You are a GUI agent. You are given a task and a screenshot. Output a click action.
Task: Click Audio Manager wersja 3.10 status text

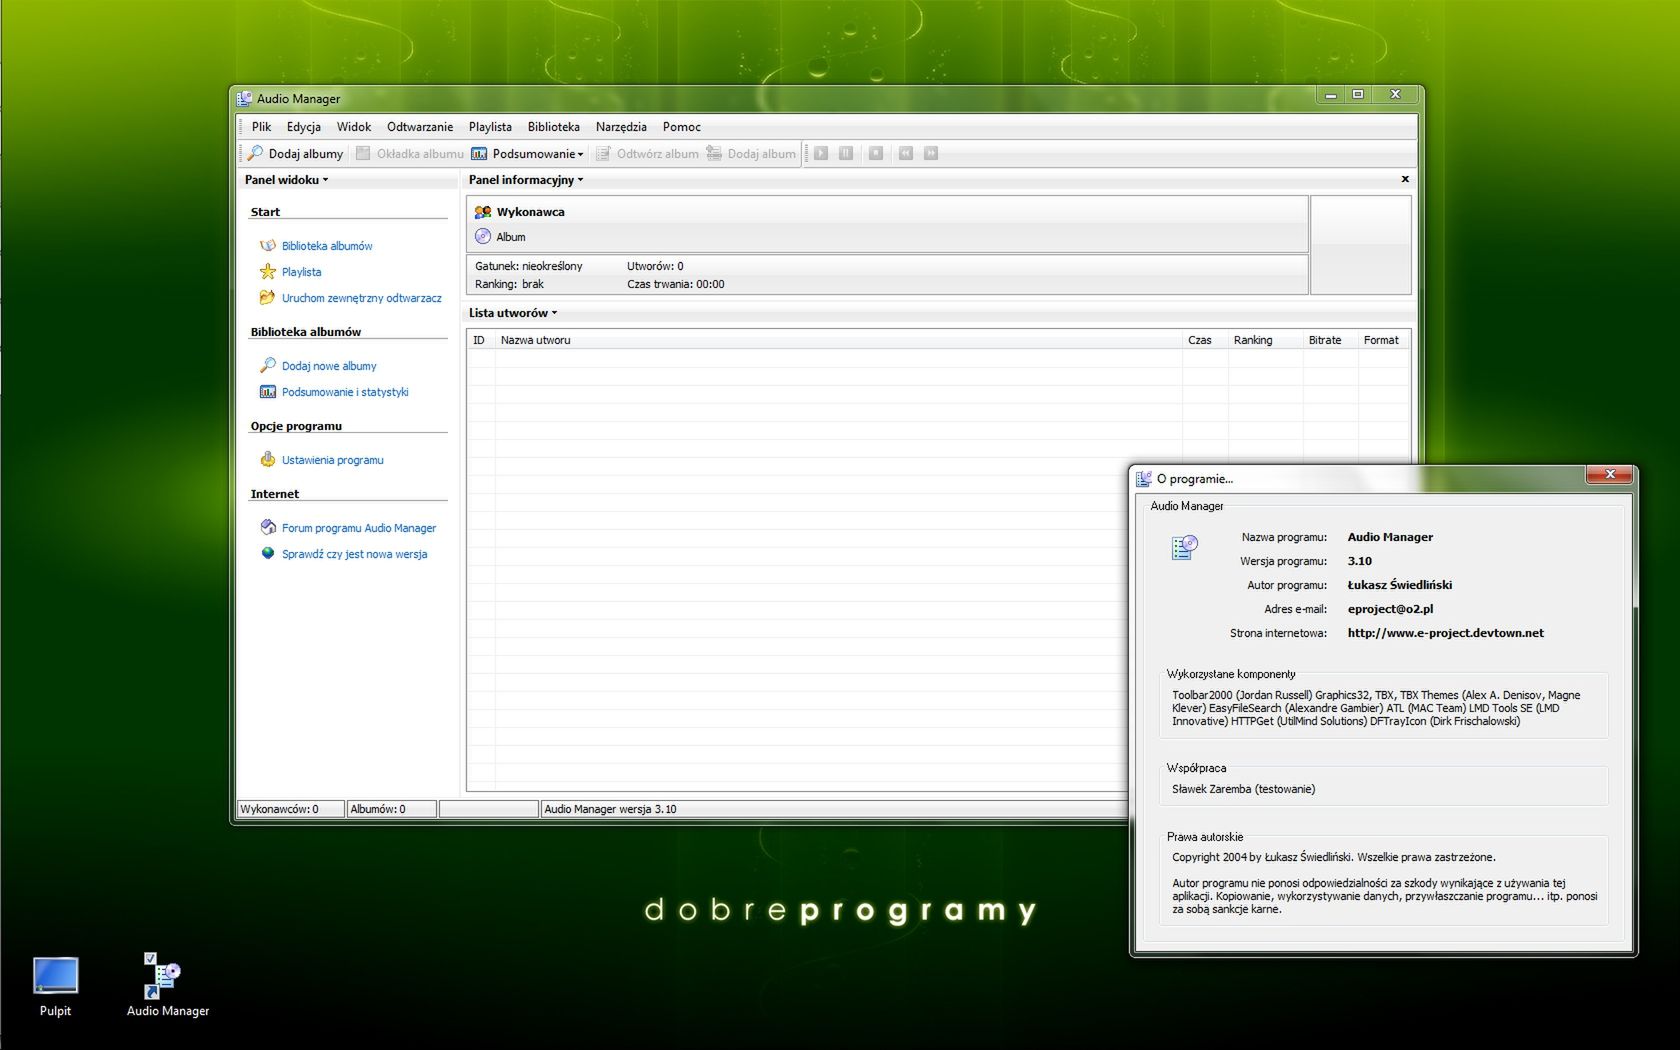610,809
